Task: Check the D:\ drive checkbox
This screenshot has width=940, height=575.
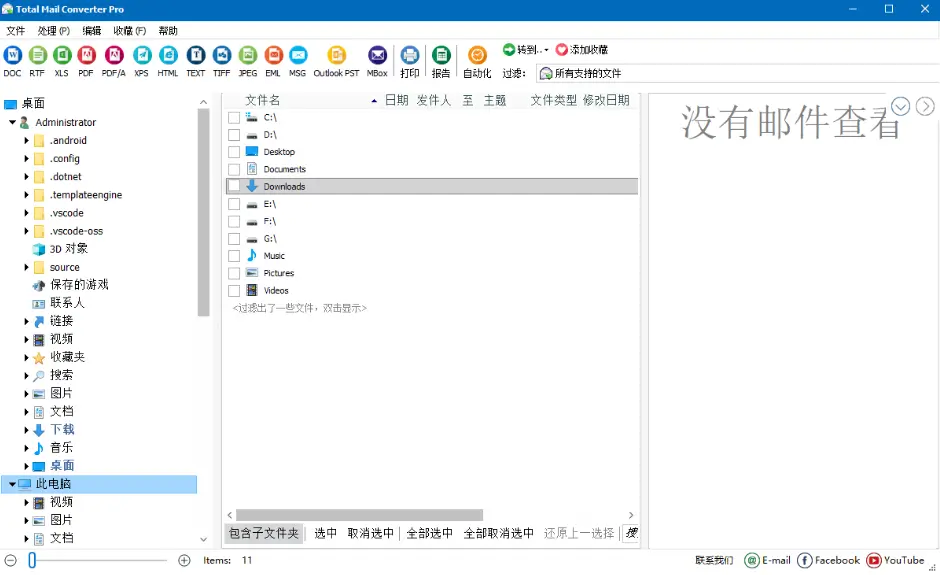Action: 234,135
